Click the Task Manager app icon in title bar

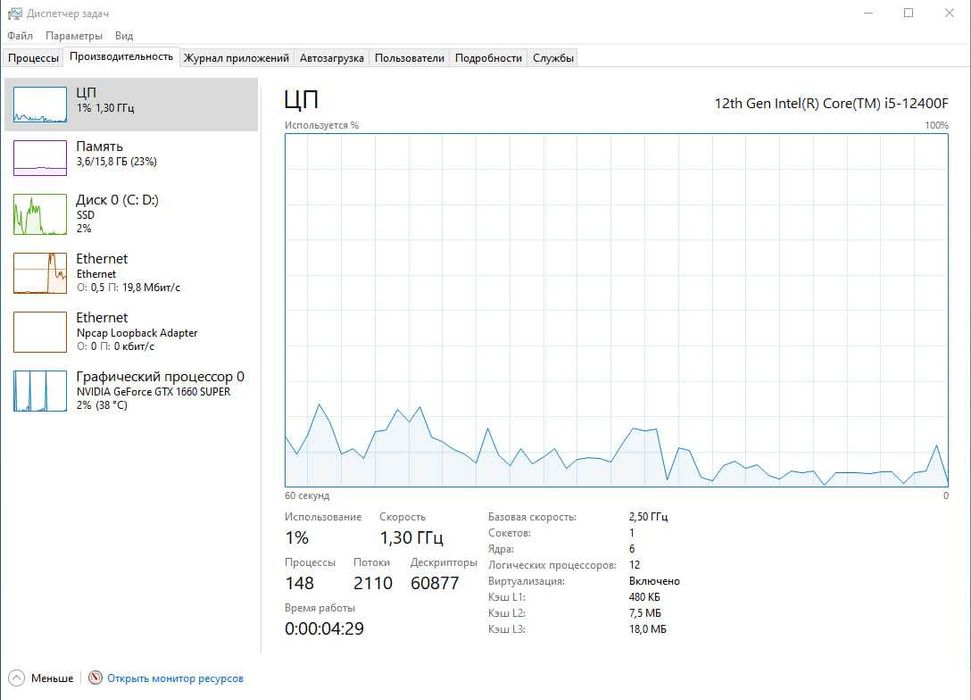pyautogui.click(x=13, y=13)
